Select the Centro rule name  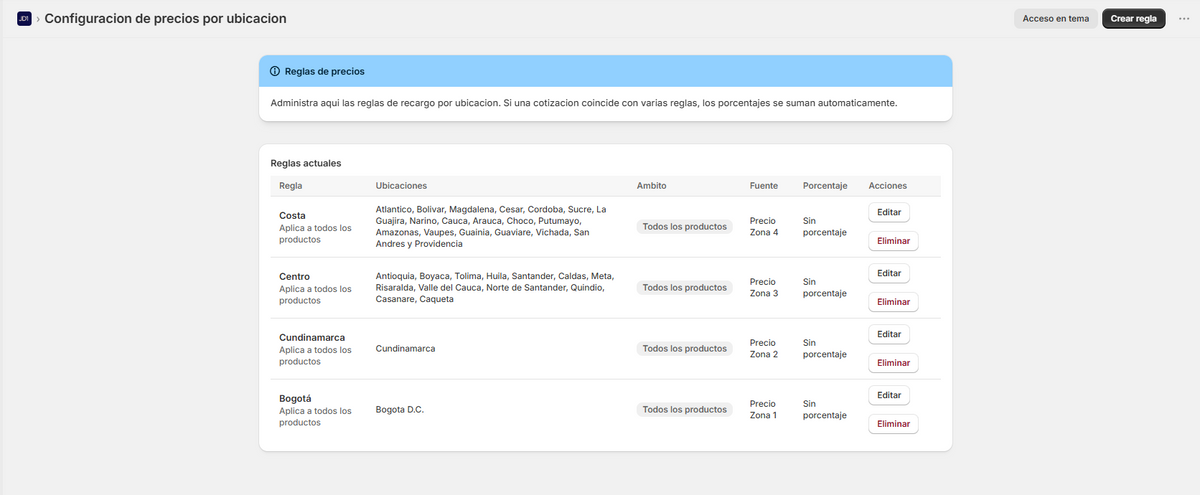click(x=294, y=276)
